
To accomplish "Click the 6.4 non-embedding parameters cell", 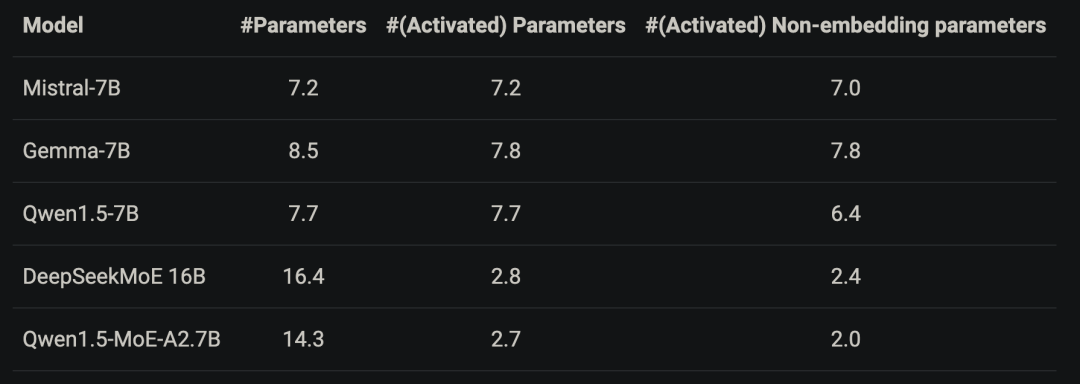I will click(x=845, y=214).
